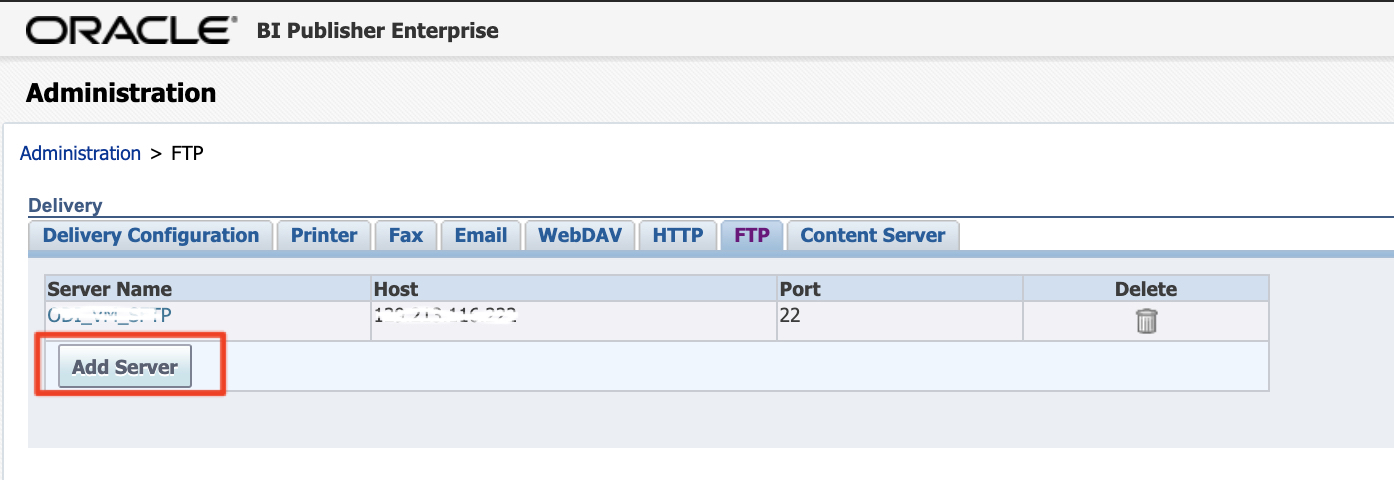Open the Content Server tab

(x=872, y=236)
